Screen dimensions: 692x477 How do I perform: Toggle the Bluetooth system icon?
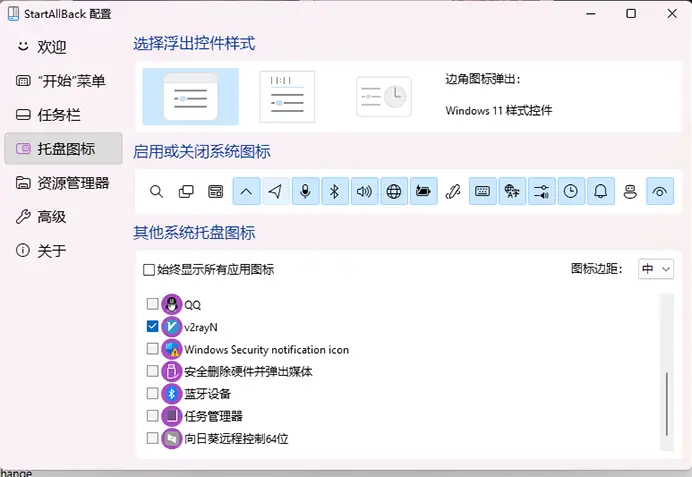pos(335,192)
